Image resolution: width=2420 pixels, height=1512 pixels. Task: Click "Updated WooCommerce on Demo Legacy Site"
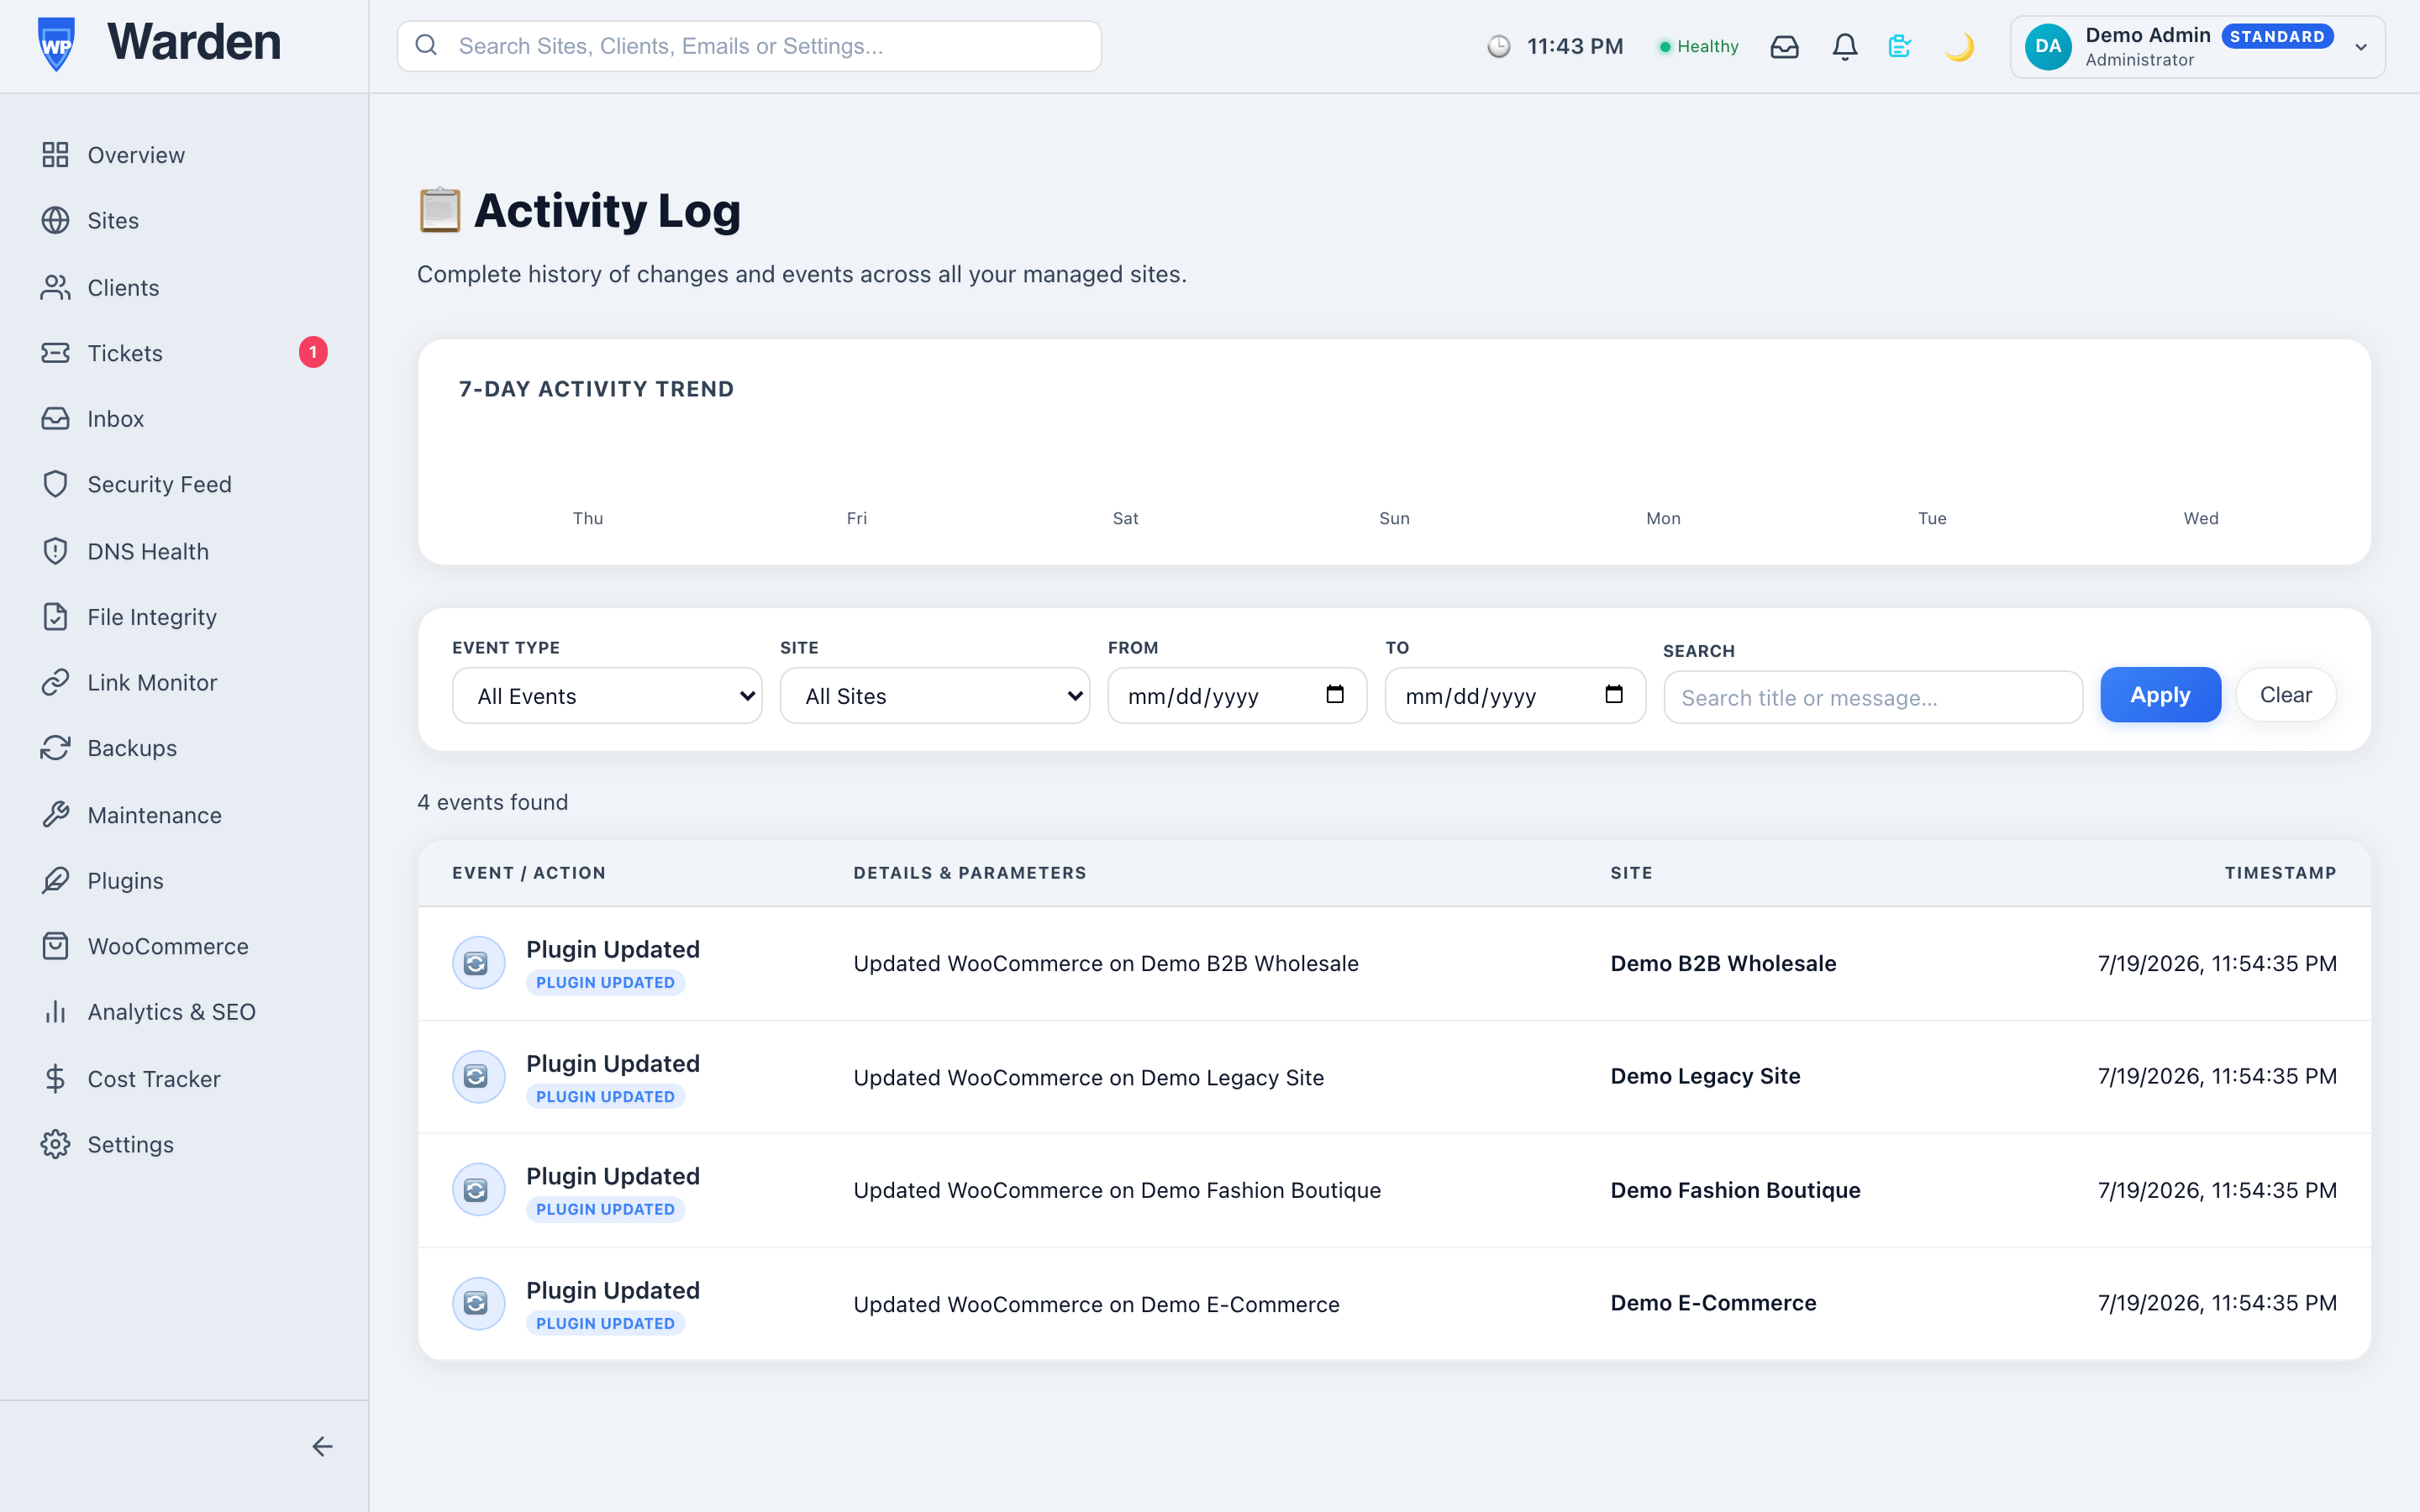pyautogui.click(x=1088, y=1077)
